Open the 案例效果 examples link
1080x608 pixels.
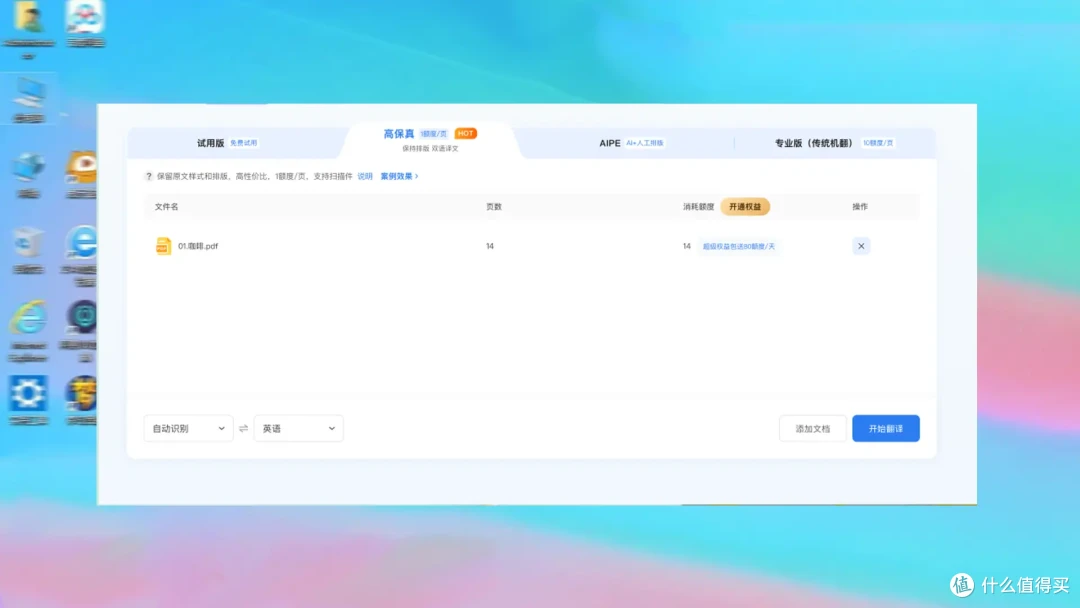click(x=399, y=176)
